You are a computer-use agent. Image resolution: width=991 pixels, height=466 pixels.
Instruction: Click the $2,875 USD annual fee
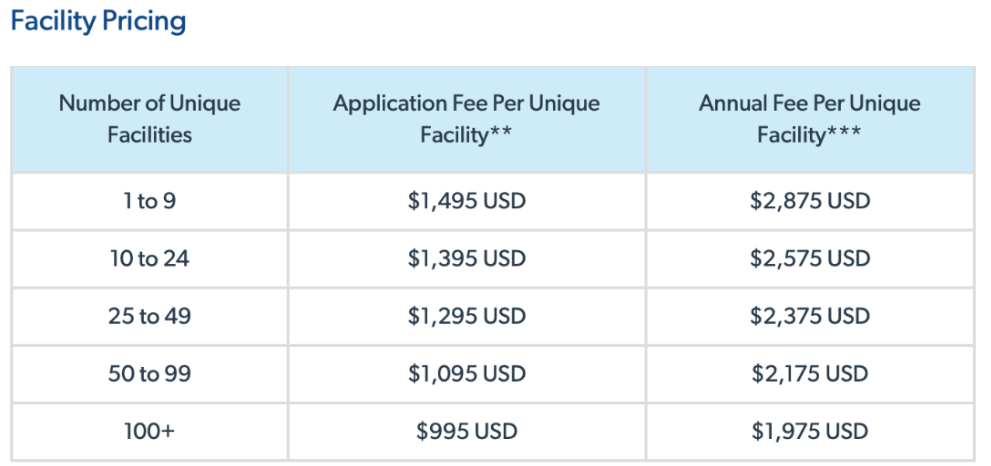pos(810,202)
